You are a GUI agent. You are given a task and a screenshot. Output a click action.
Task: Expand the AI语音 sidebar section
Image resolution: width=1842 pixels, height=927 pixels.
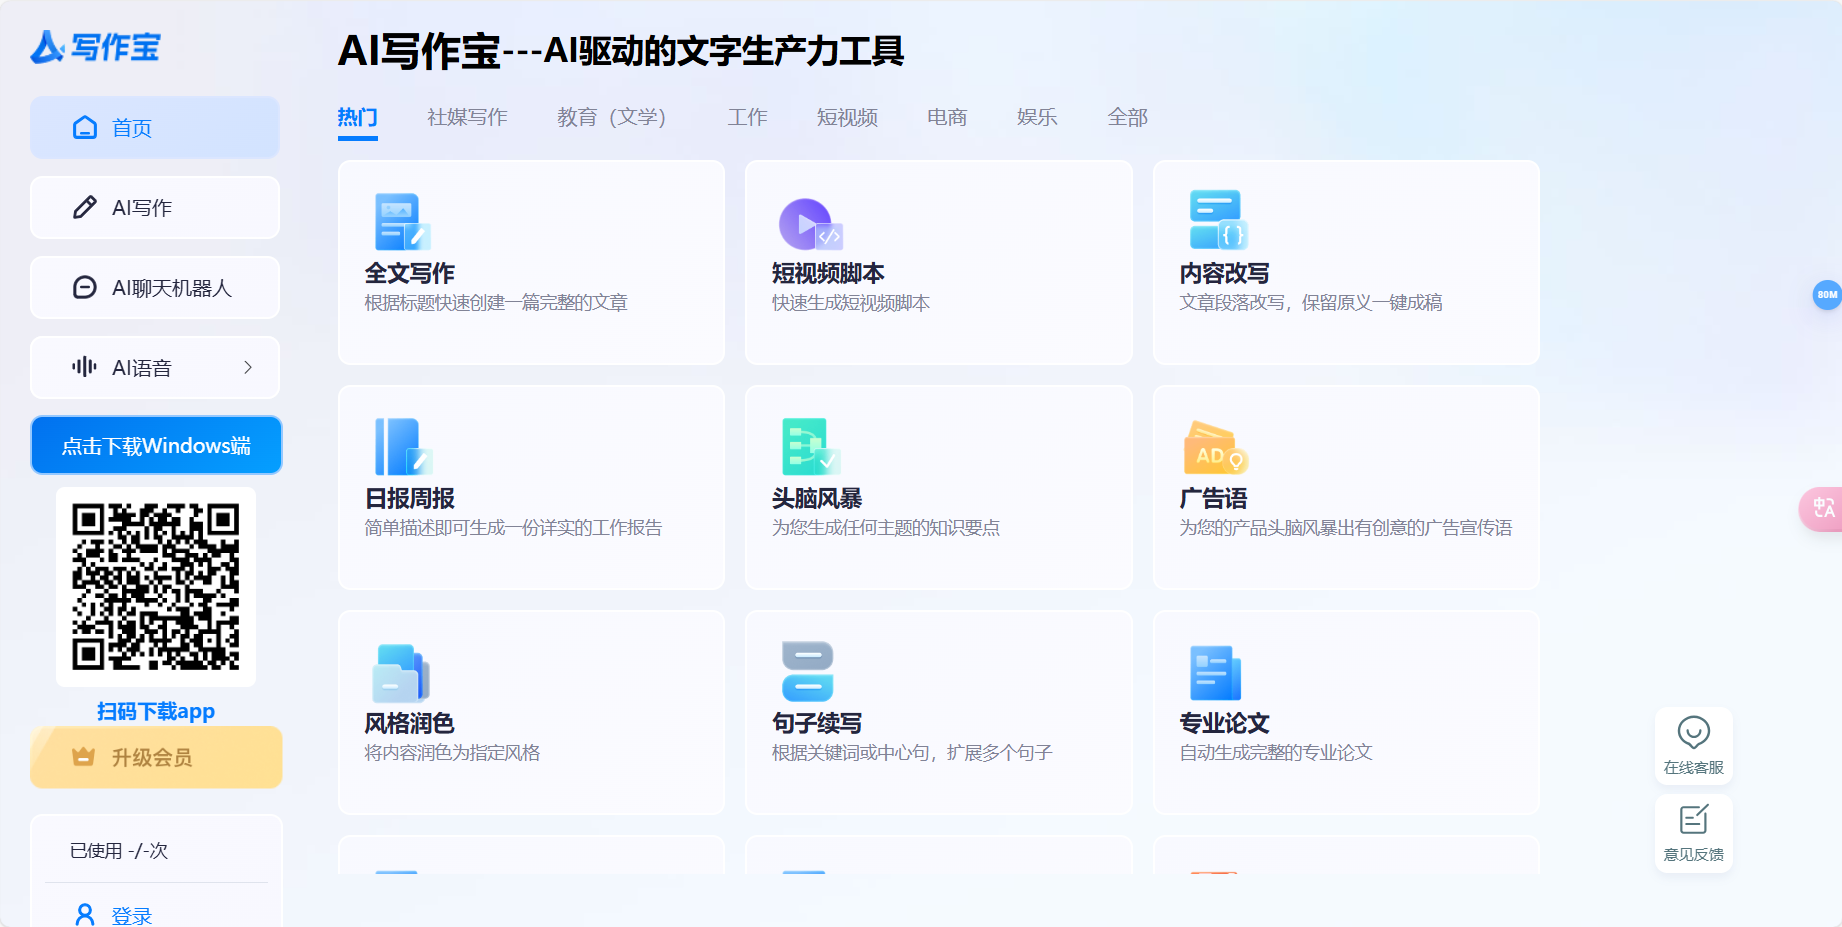click(154, 367)
